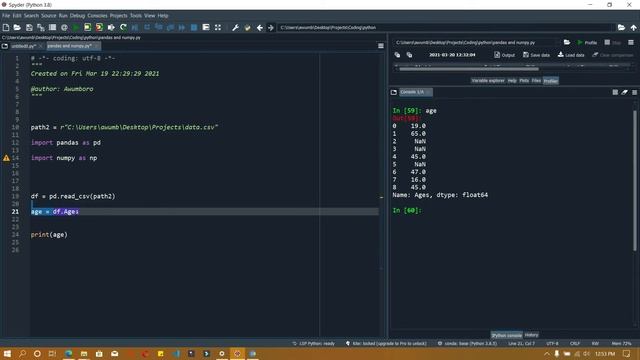Run cell and advance
640x360 pixels.
[99, 27]
